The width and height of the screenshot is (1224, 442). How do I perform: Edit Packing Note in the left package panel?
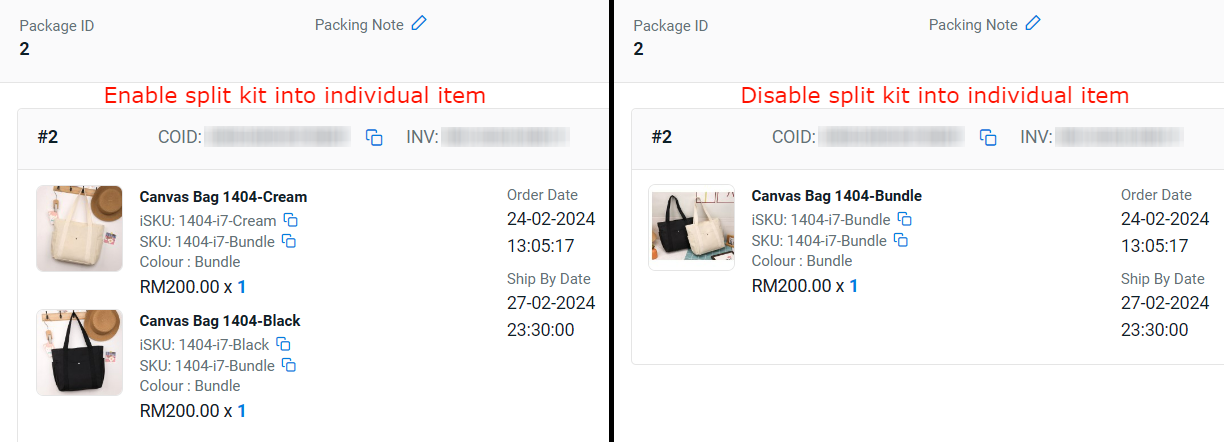coord(419,23)
